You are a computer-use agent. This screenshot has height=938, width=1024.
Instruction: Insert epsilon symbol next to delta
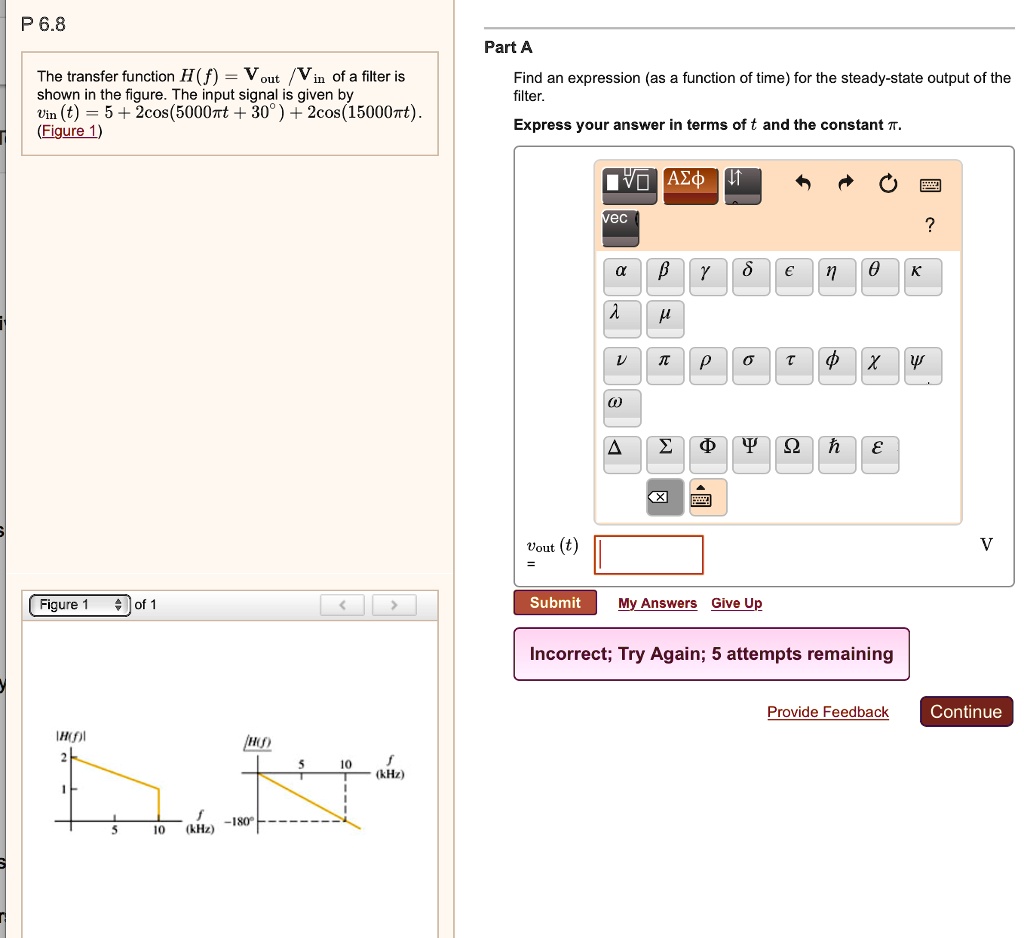tap(793, 276)
